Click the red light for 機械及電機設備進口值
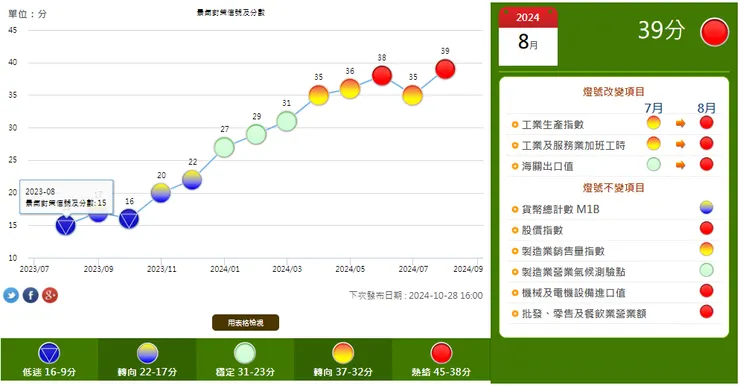 pyautogui.click(x=706, y=291)
